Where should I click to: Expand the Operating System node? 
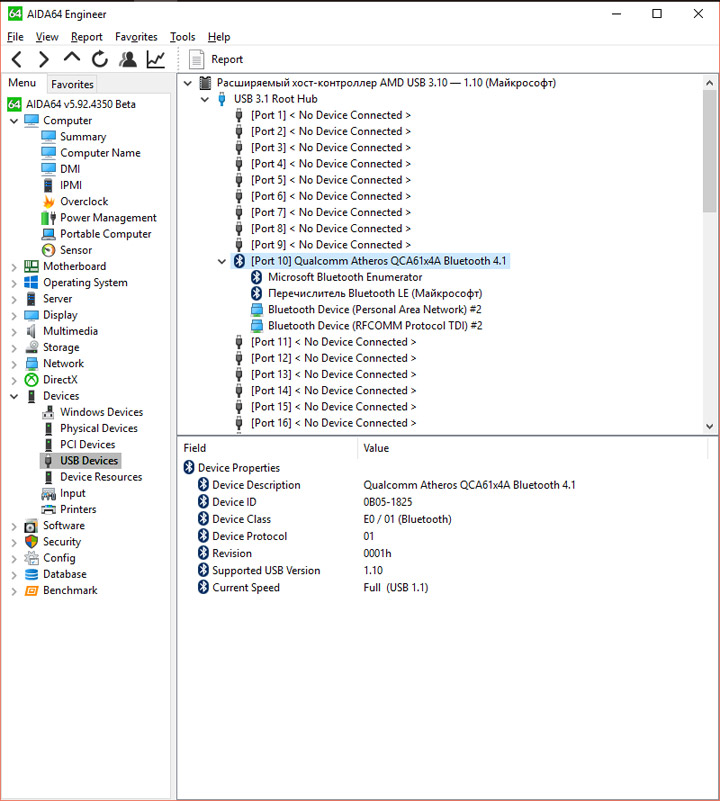pyautogui.click(x=14, y=283)
